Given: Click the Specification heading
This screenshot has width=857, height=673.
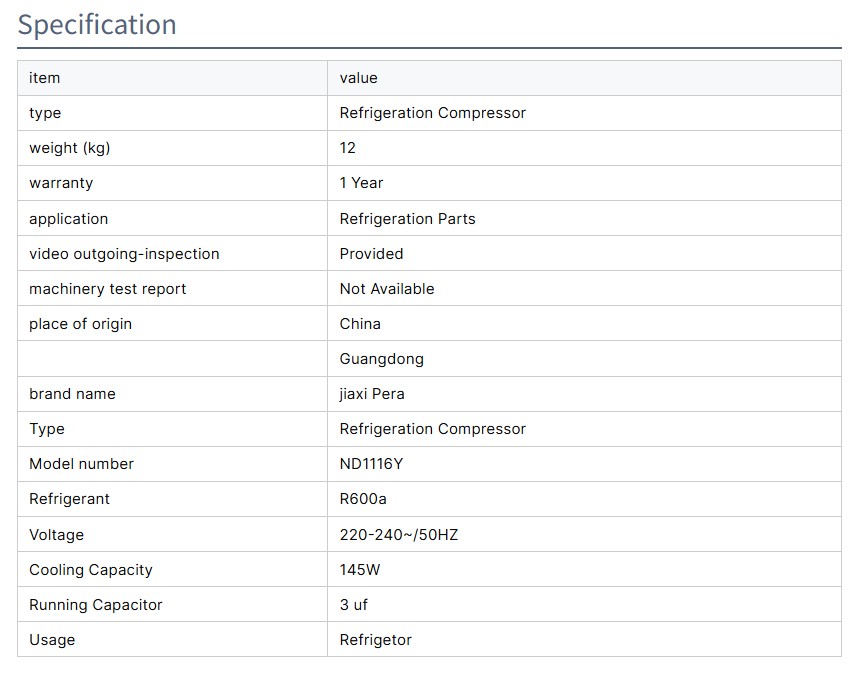Looking at the screenshot, I should pos(97,25).
